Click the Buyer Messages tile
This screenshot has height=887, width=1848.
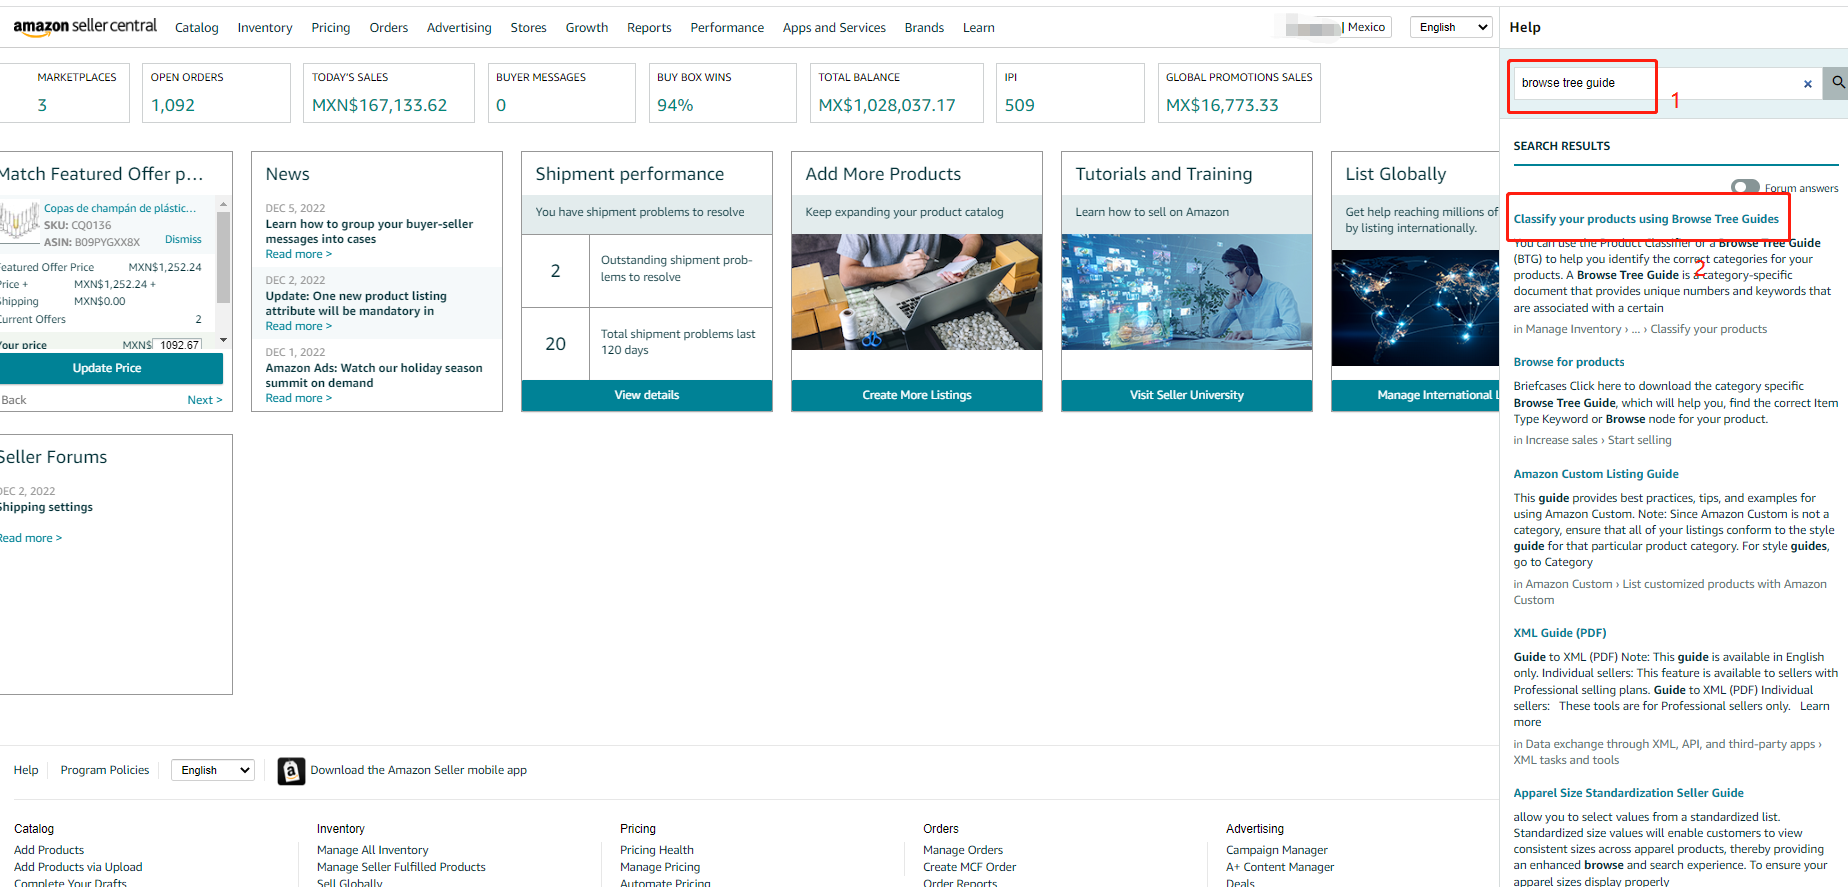coord(562,93)
